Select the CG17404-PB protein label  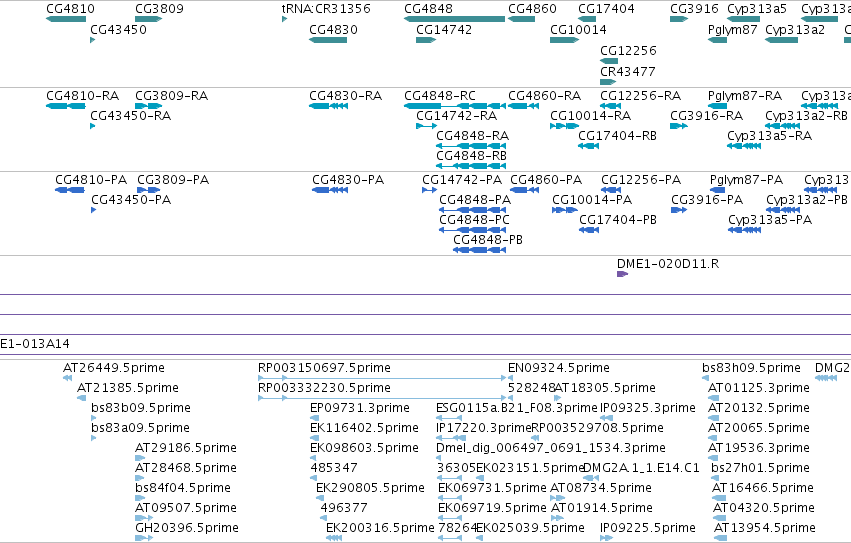tap(618, 220)
